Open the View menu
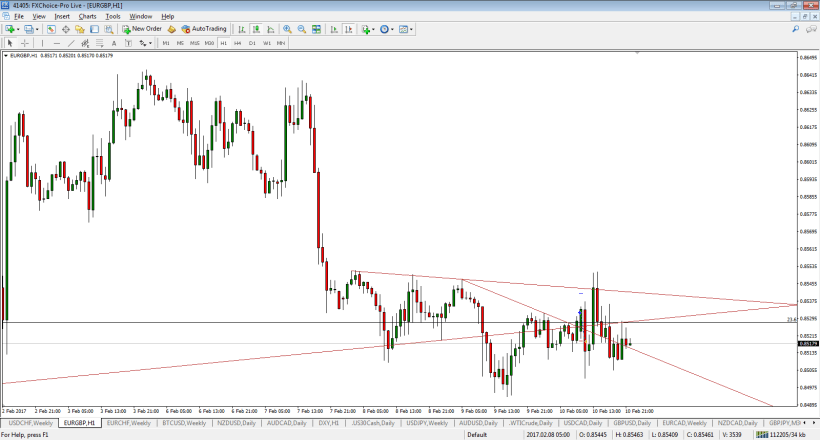This screenshot has height=440, width=820. pyautogui.click(x=39, y=17)
